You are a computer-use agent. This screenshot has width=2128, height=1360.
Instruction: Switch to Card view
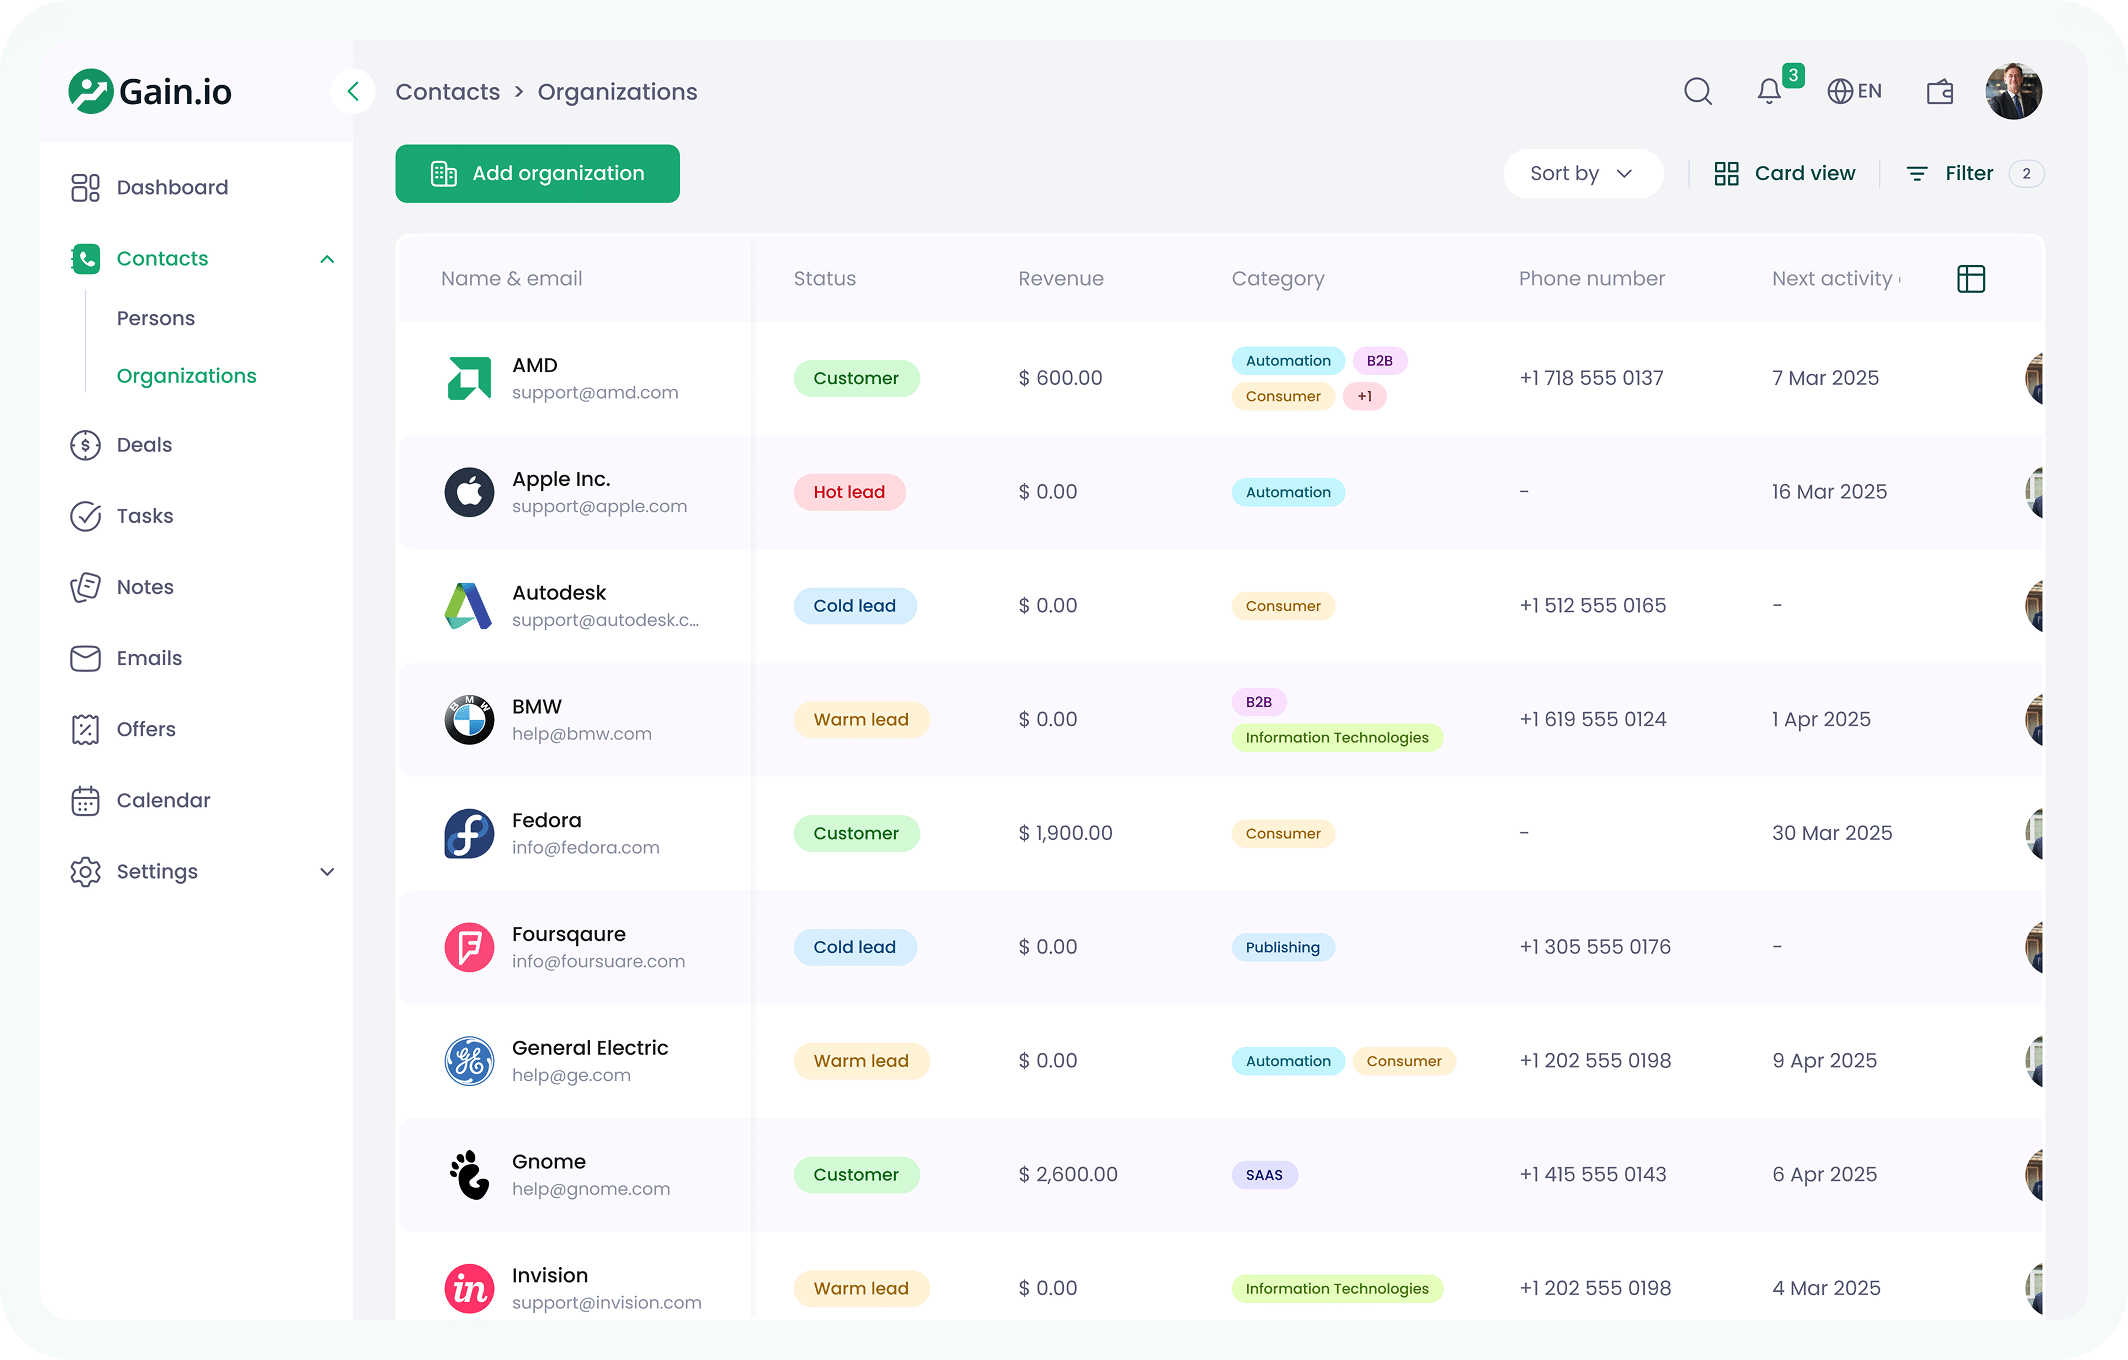tap(1785, 173)
